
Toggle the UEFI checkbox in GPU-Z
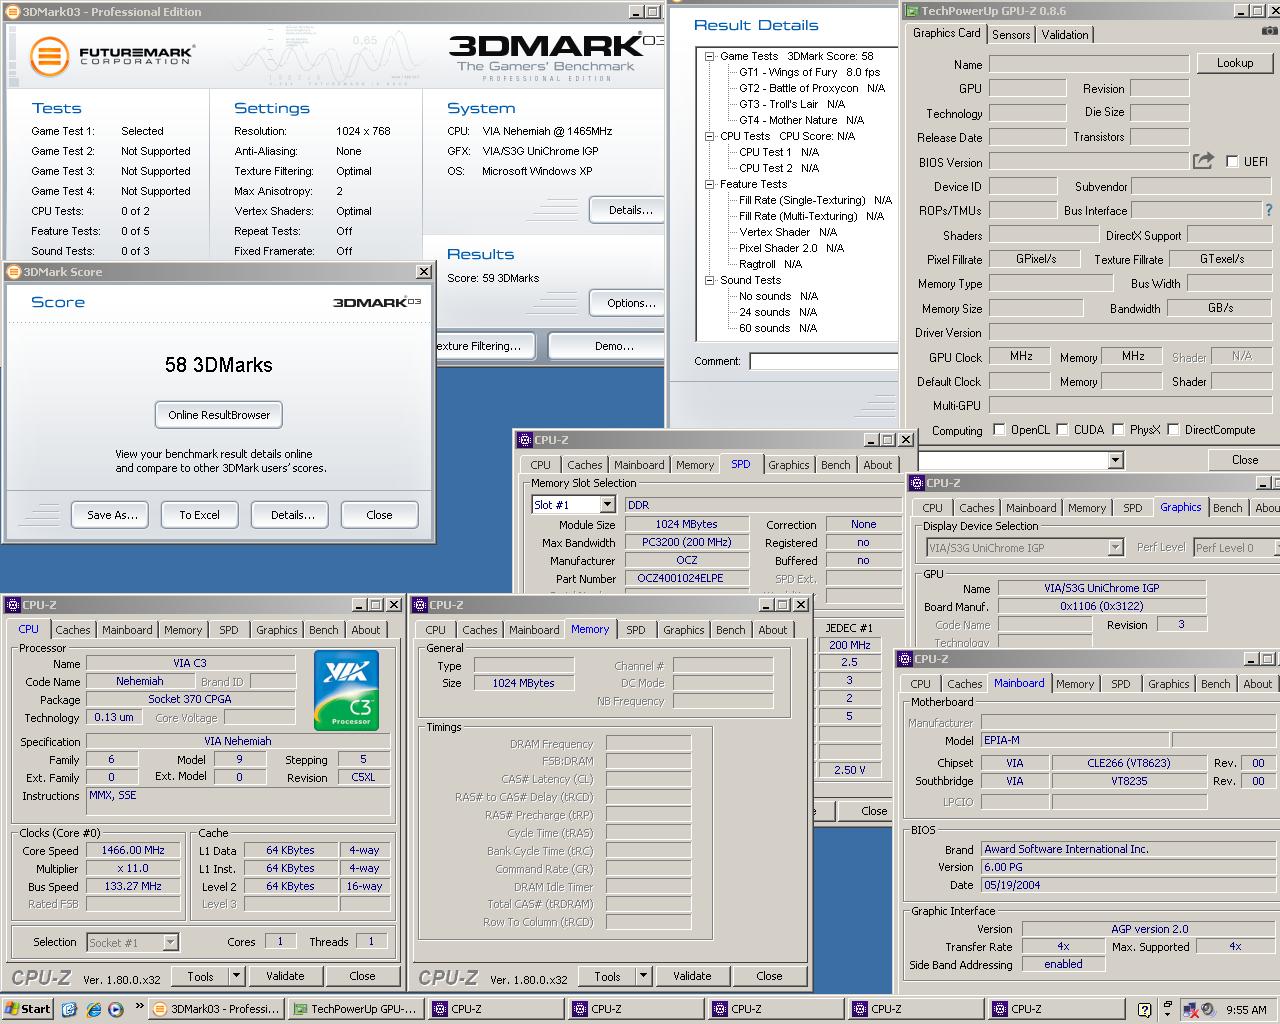point(1232,161)
